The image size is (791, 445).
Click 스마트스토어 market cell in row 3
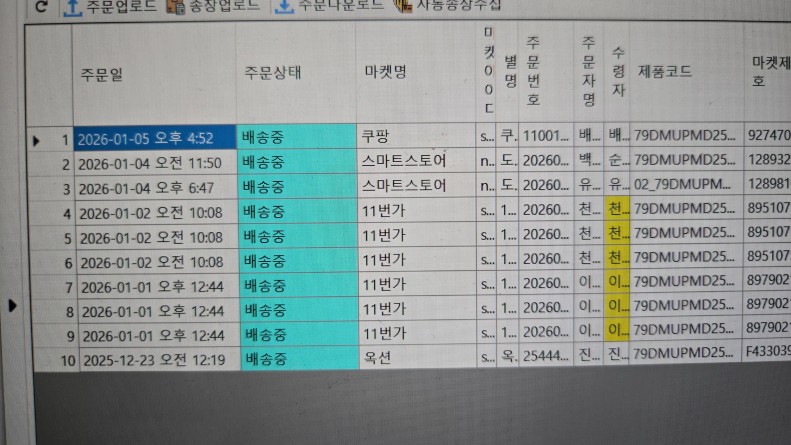click(417, 185)
